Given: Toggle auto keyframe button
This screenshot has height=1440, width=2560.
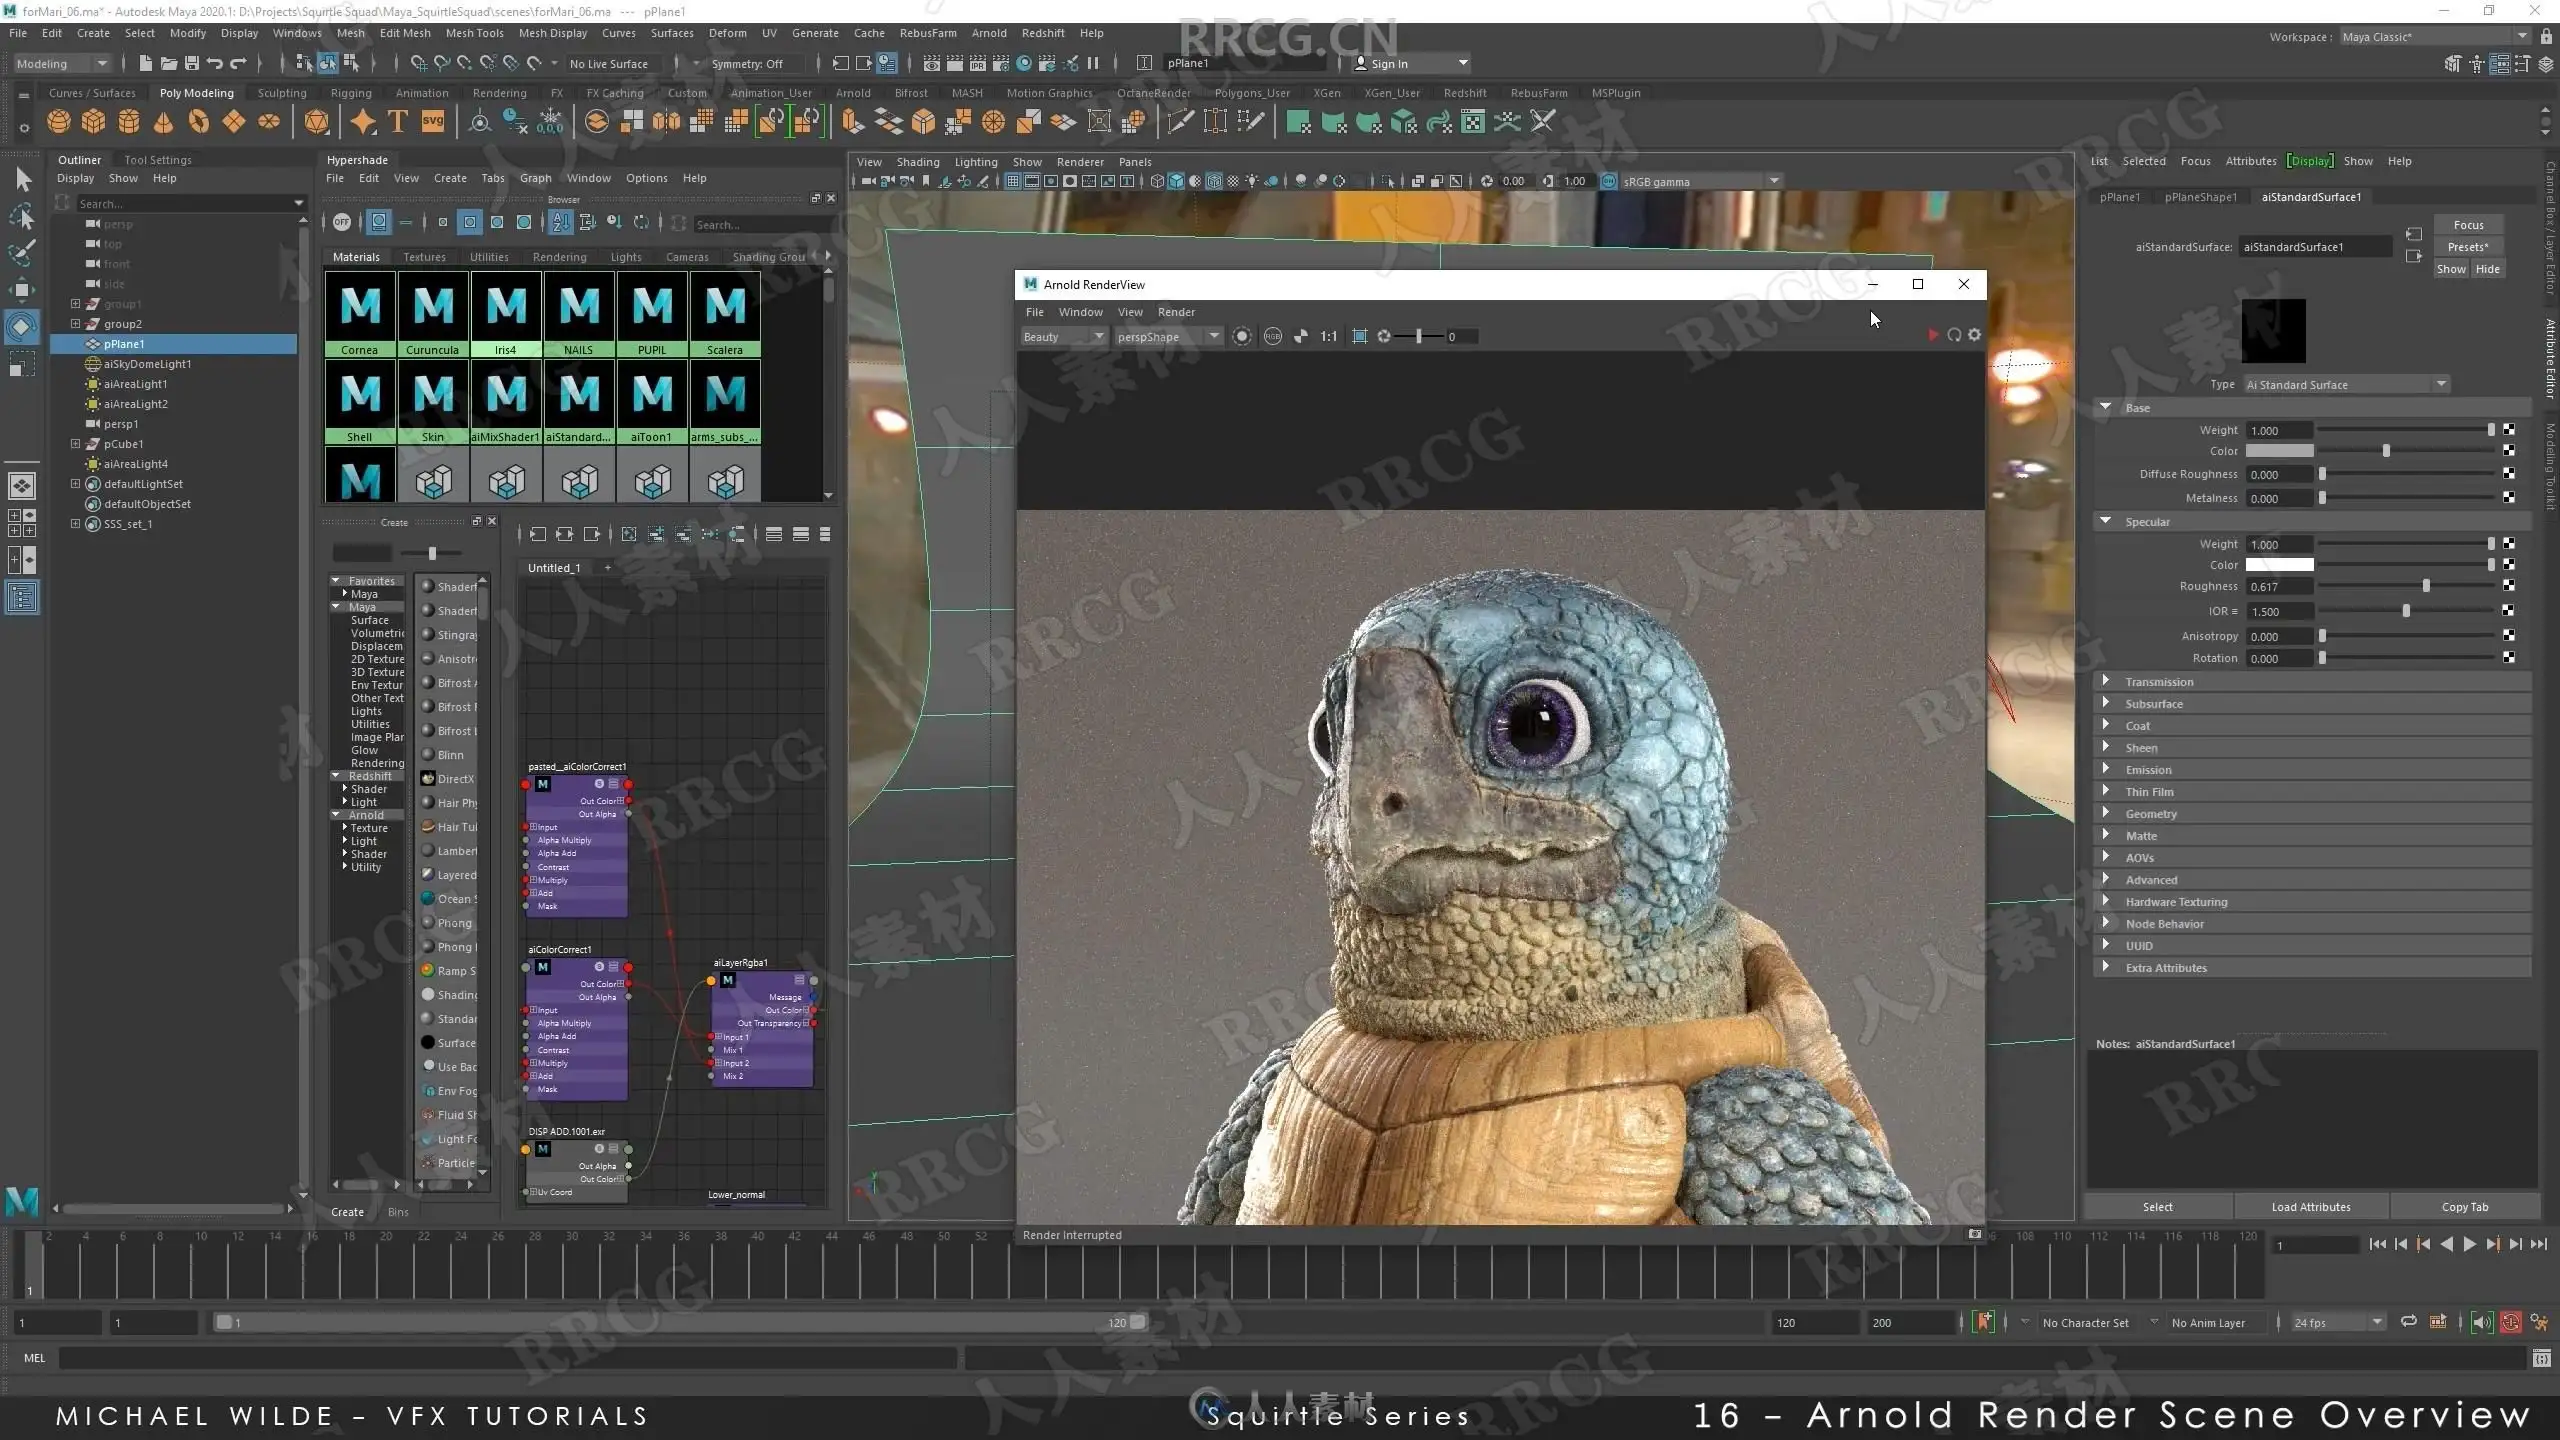Looking at the screenshot, I should coord(2511,1322).
